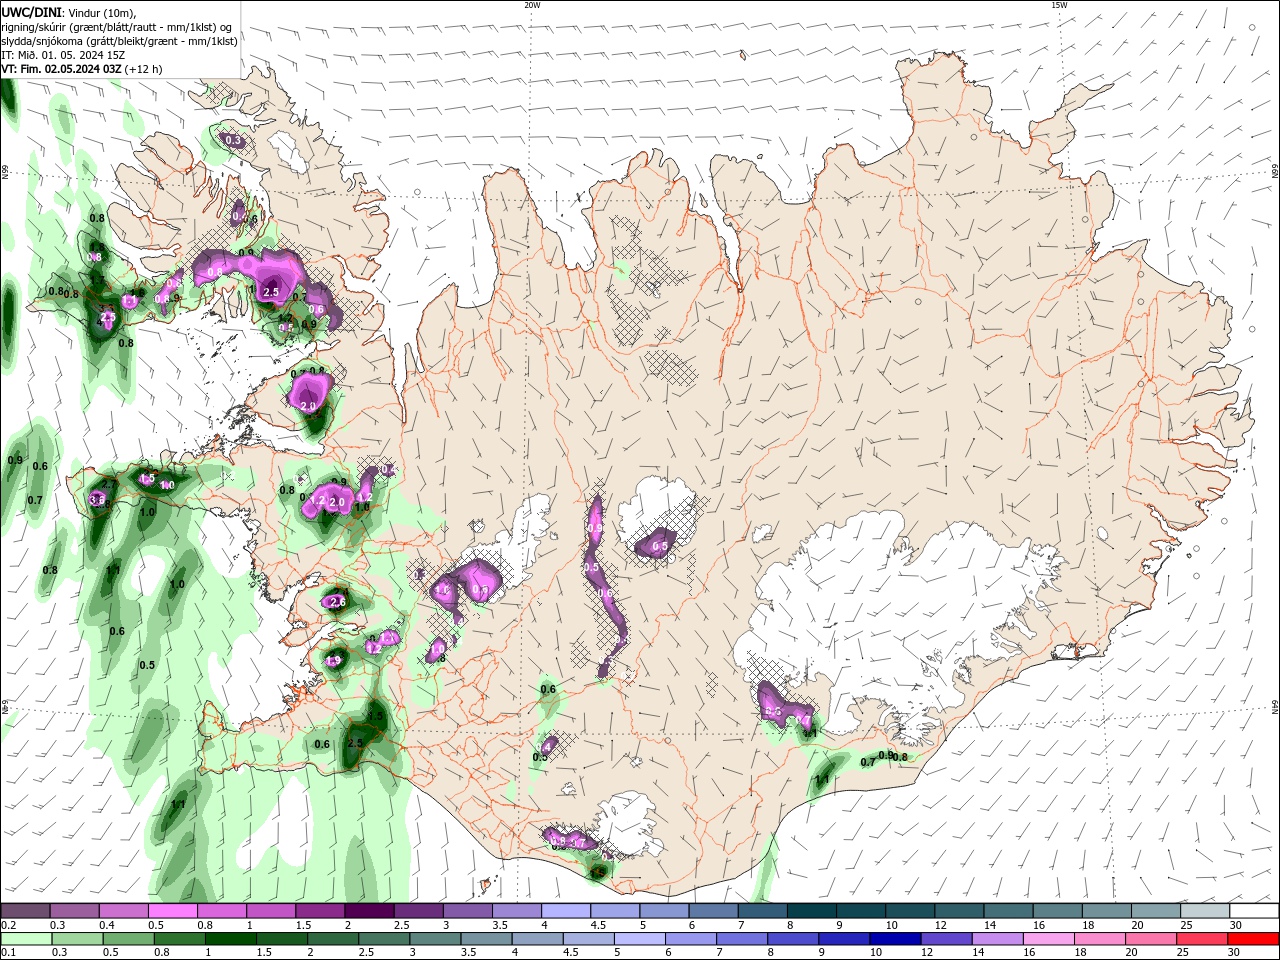This screenshot has height=960, width=1280.
Task: Click the first dusky purple swatch labeled 0.2
Action: pos(25,910)
